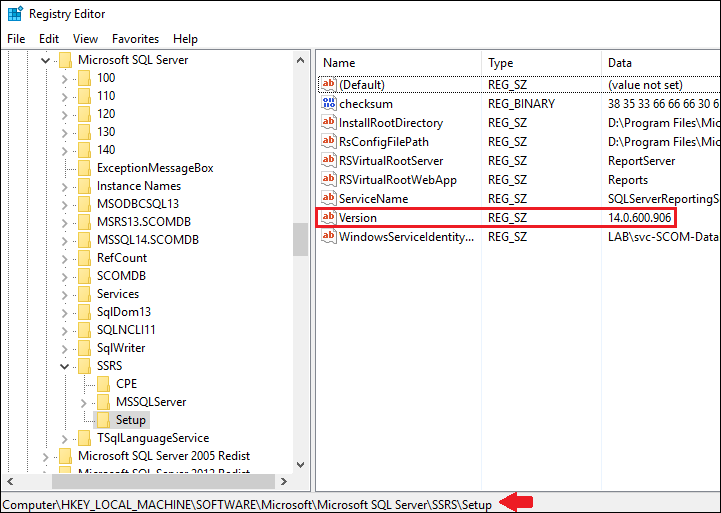The width and height of the screenshot is (721, 513).
Task: Expand the SQLNCLI11 key
Action: (64, 331)
